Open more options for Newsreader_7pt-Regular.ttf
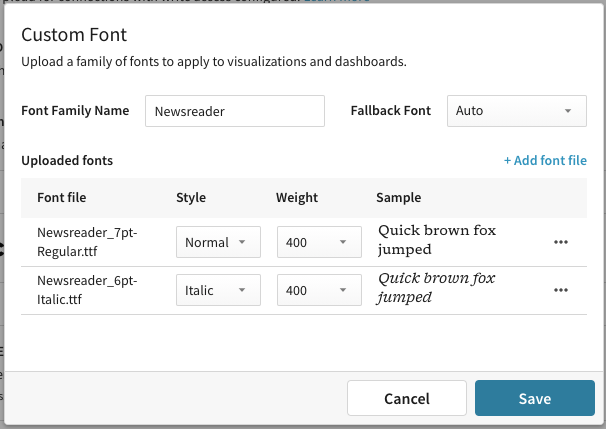The image size is (606, 429). pyautogui.click(x=560, y=242)
